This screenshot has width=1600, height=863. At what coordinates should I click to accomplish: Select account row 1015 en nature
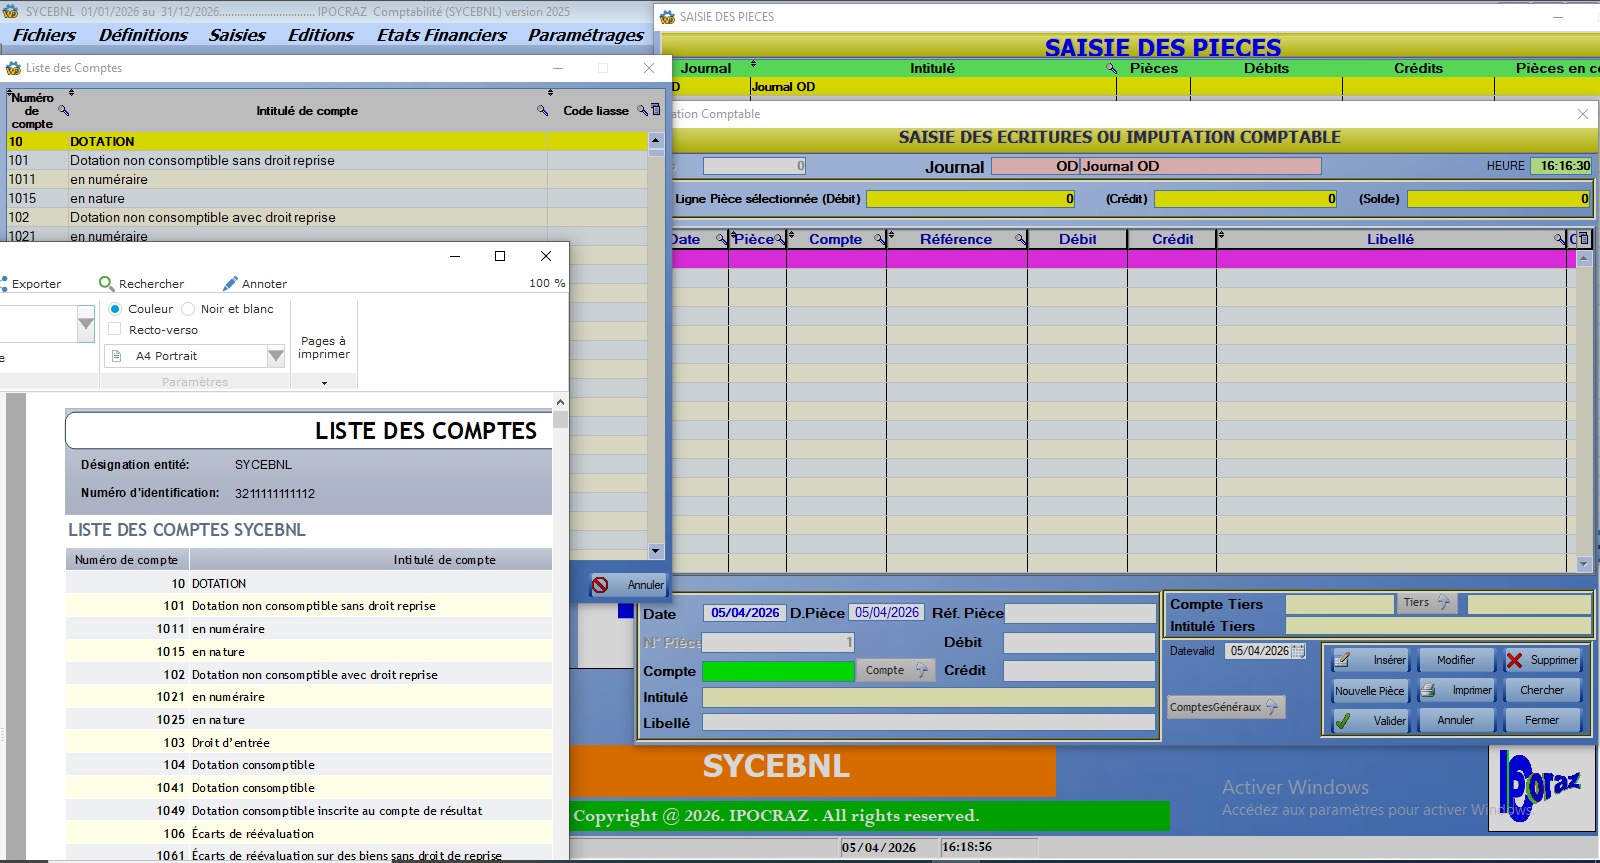tap(328, 199)
